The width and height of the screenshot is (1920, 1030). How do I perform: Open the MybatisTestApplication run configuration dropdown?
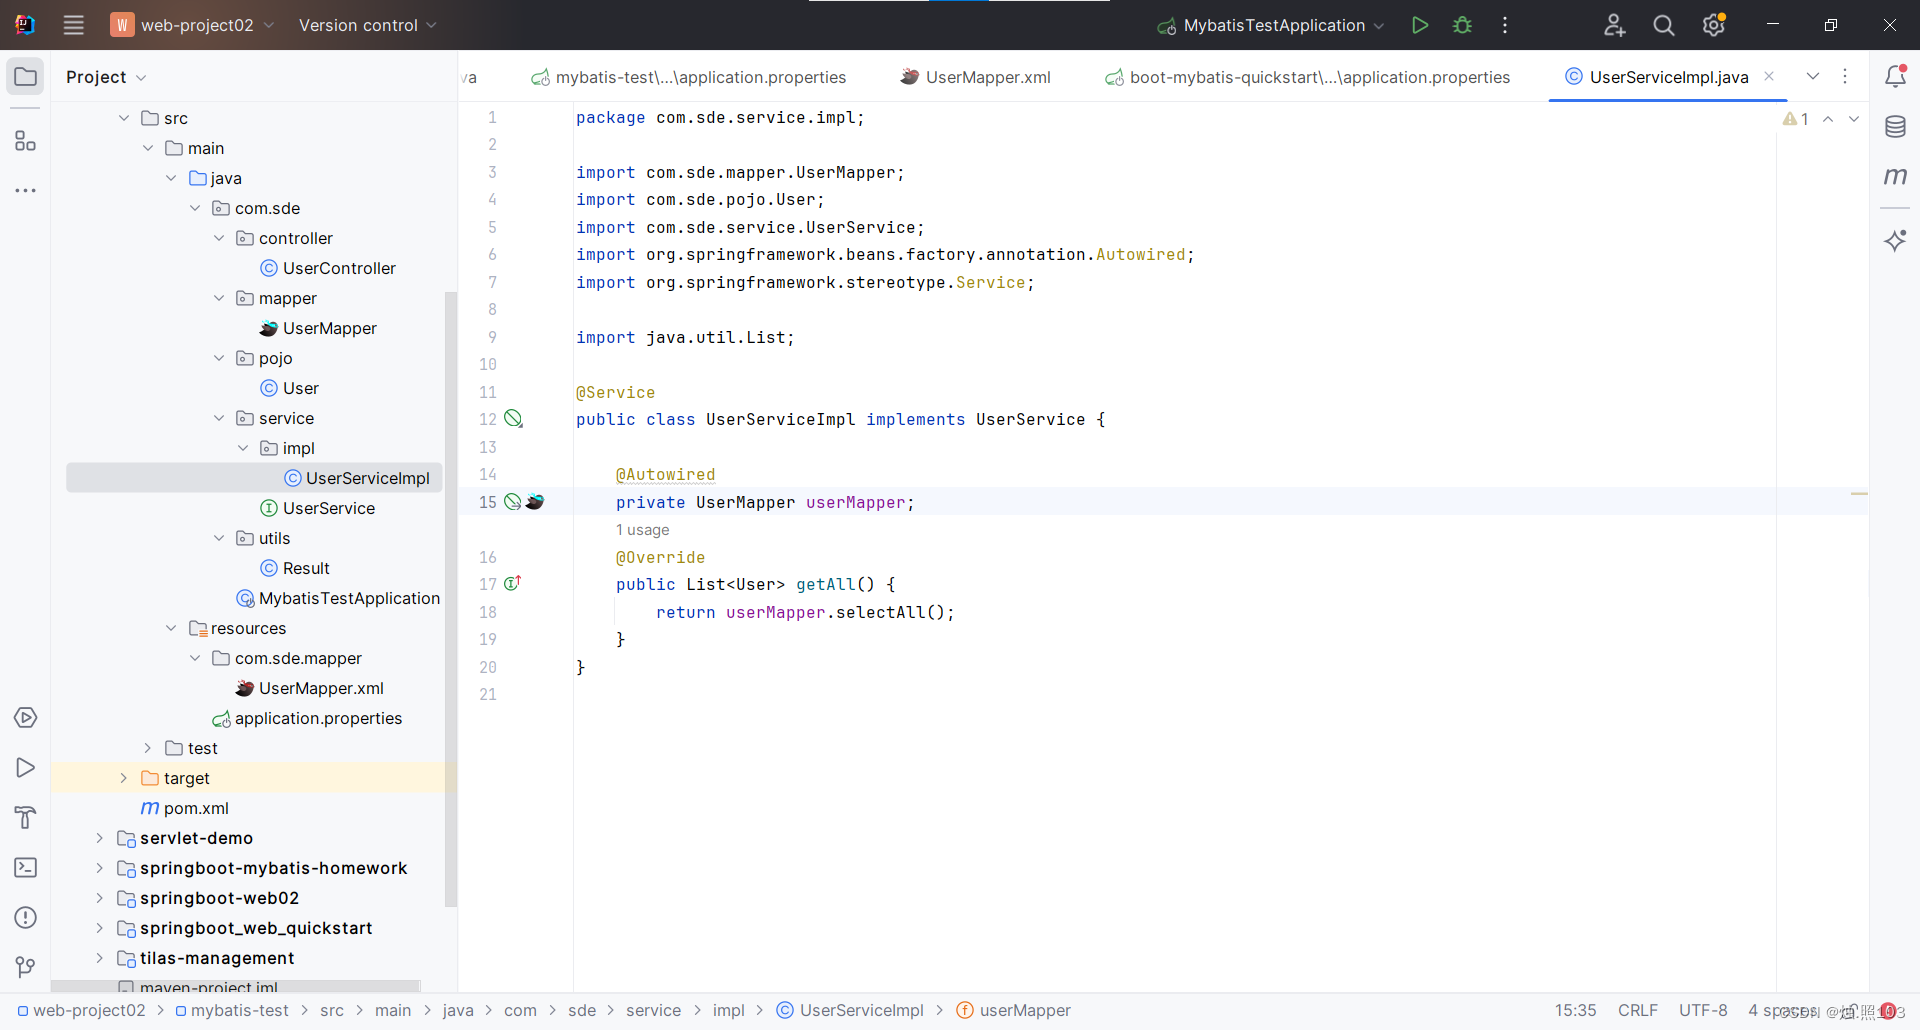coord(1271,25)
